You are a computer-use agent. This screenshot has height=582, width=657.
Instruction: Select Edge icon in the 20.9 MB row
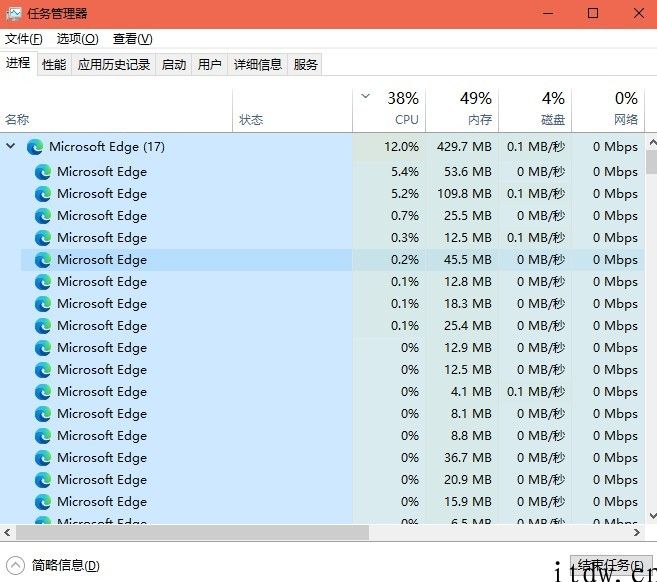click(x=43, y=480)
